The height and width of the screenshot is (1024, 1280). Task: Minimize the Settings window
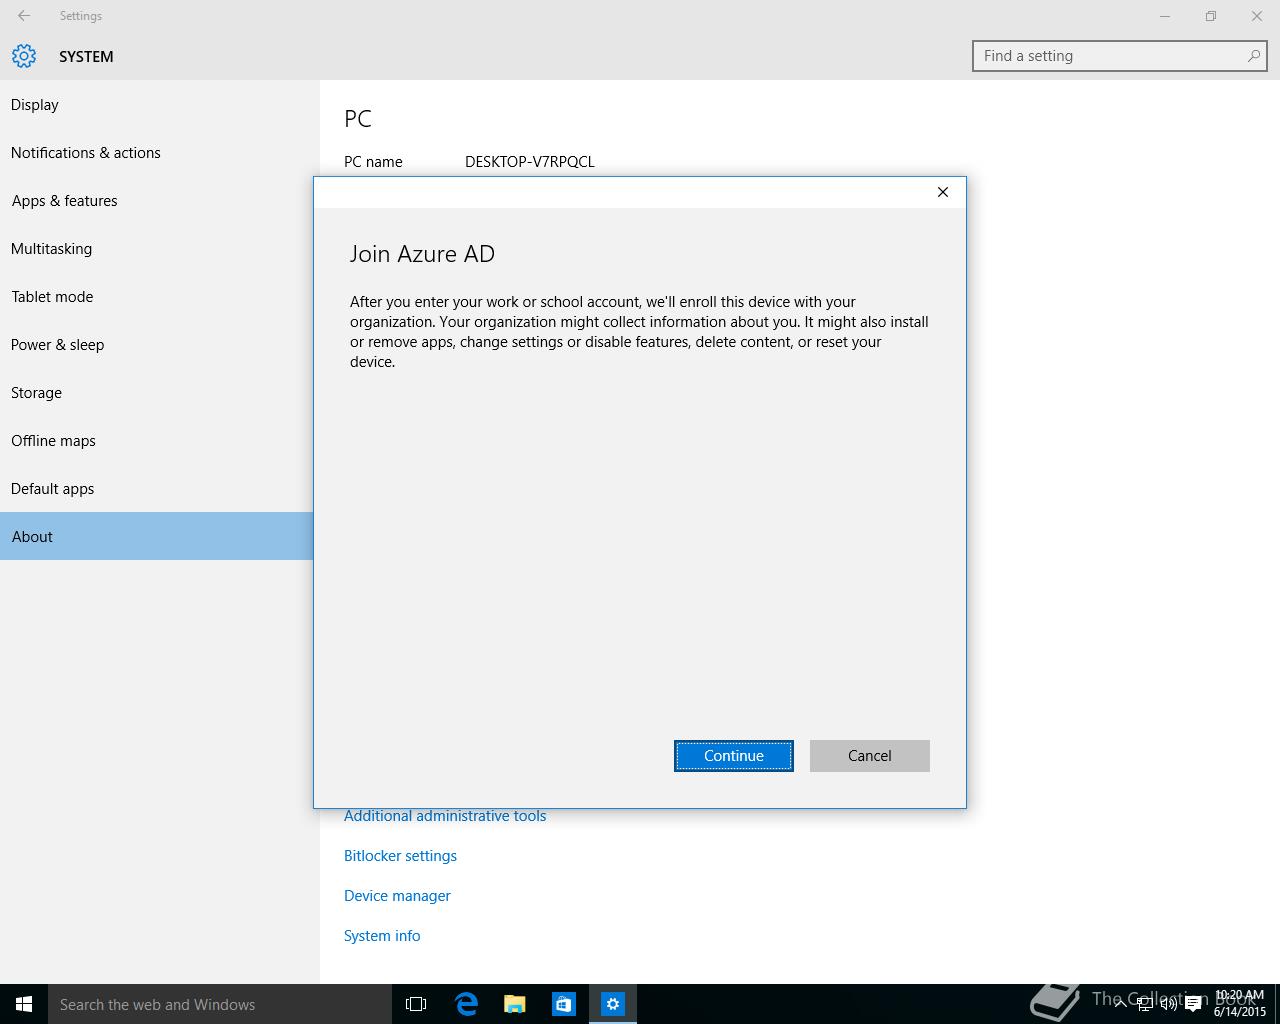click(1165, 16)
